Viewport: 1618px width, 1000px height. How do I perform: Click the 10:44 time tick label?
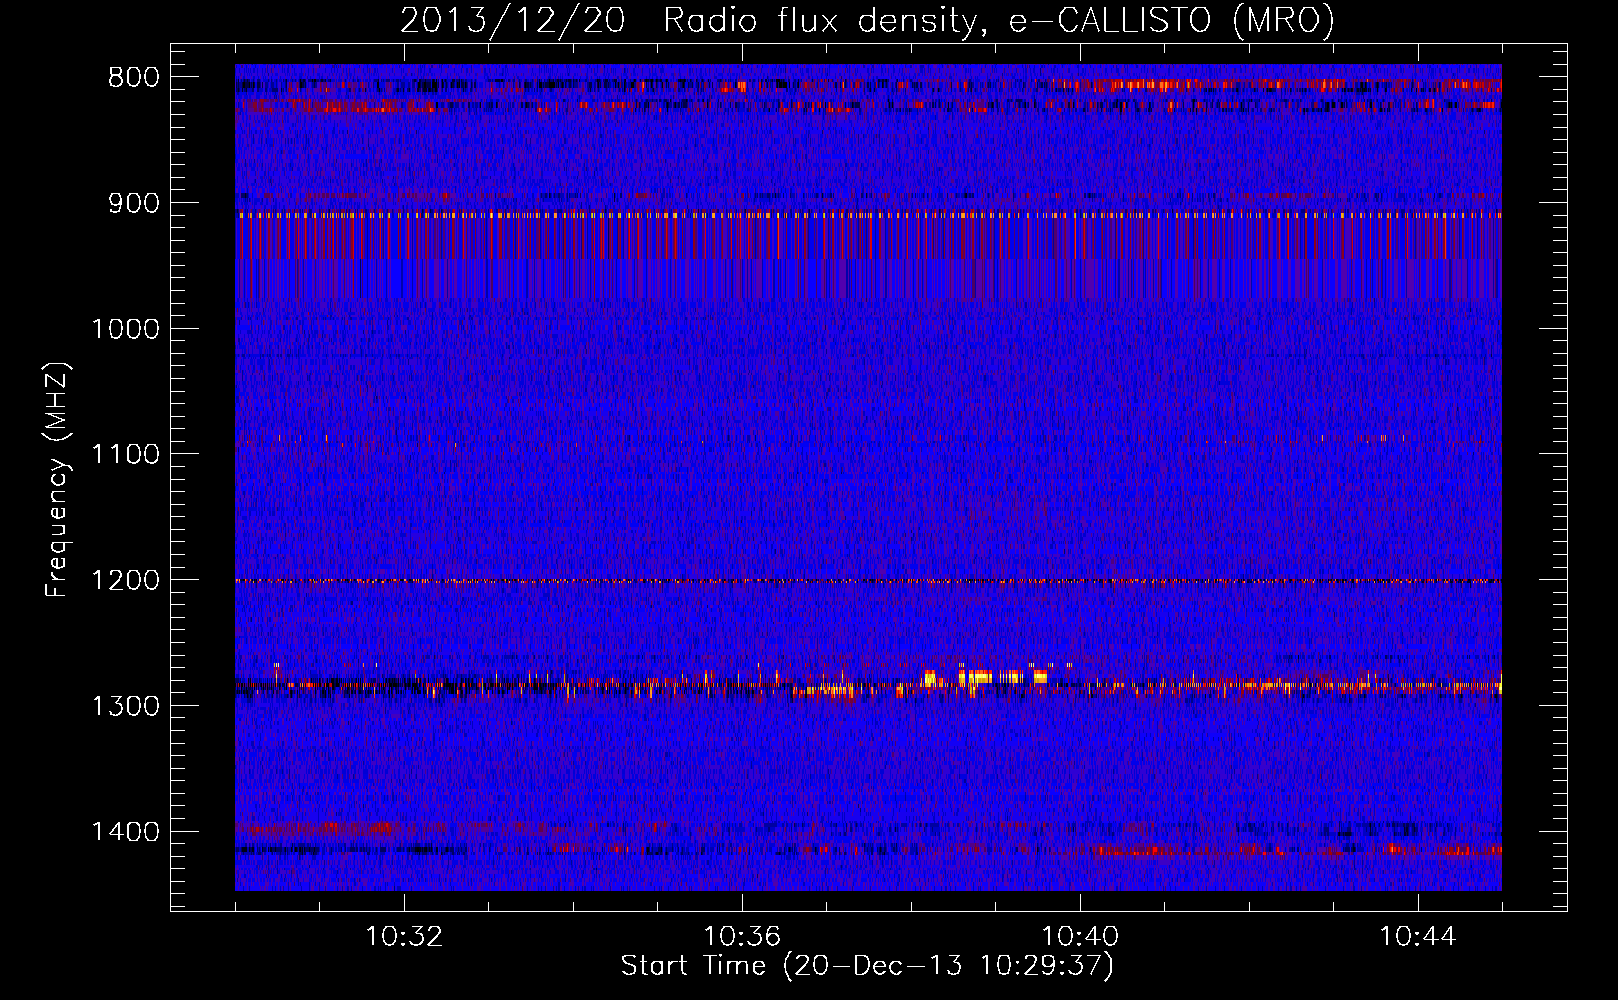coord(1418,937)
